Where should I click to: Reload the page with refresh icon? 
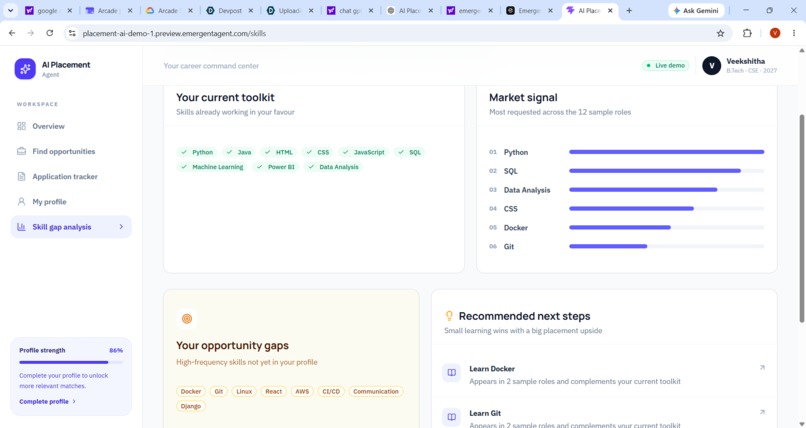49,33
